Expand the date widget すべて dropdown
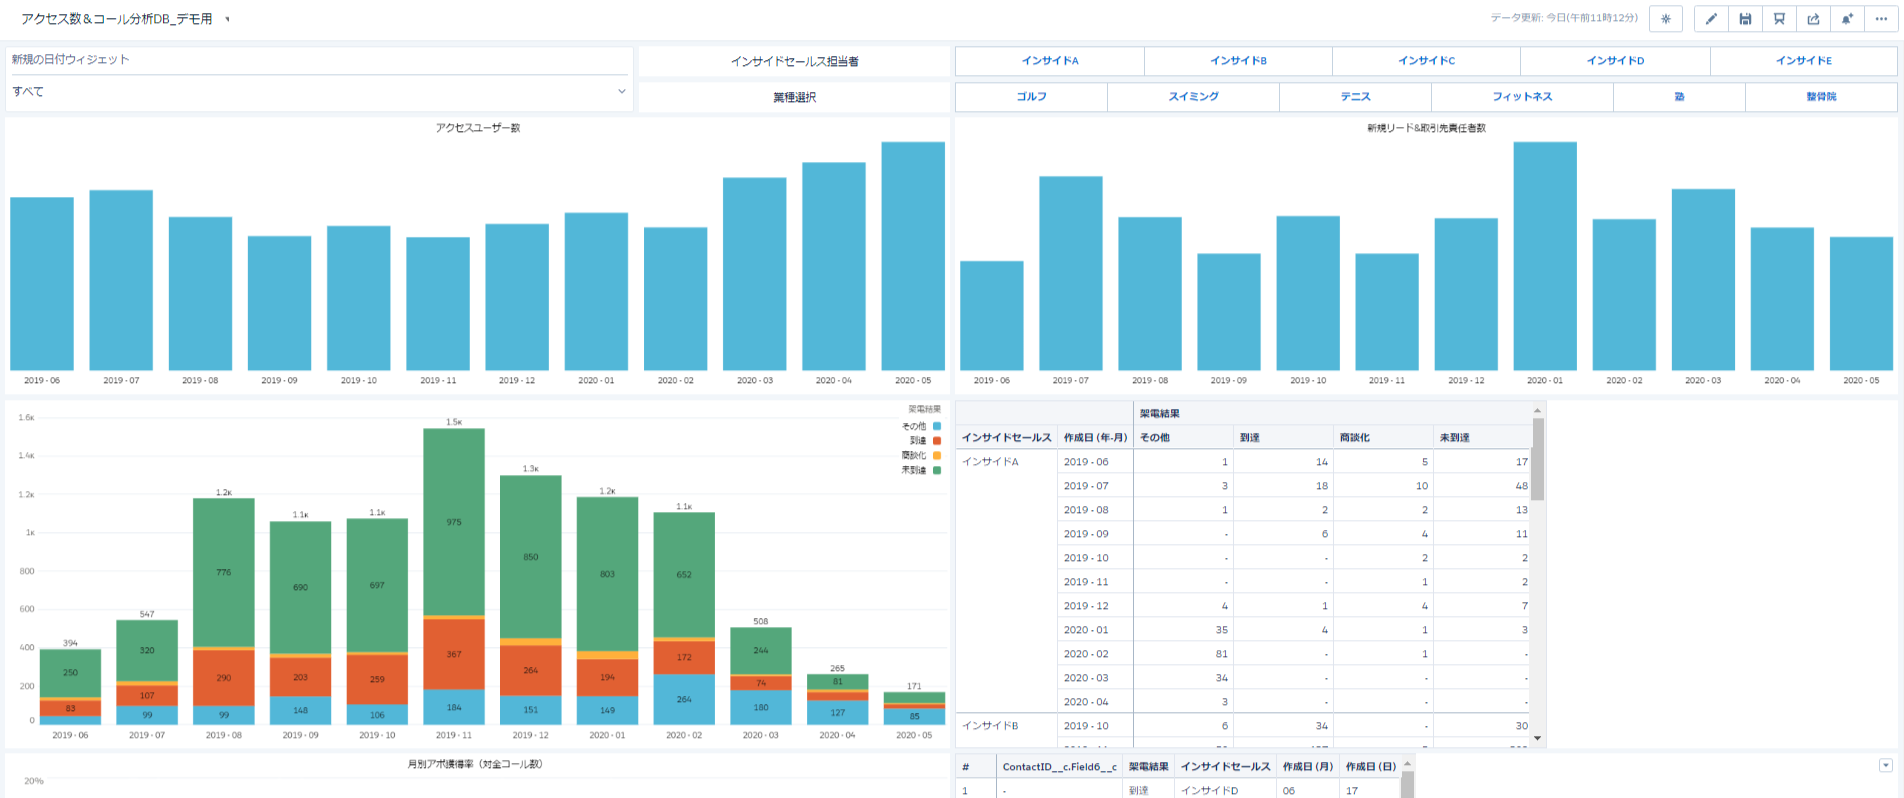This screenshot has width=1904, height=798. coord(621,91)
